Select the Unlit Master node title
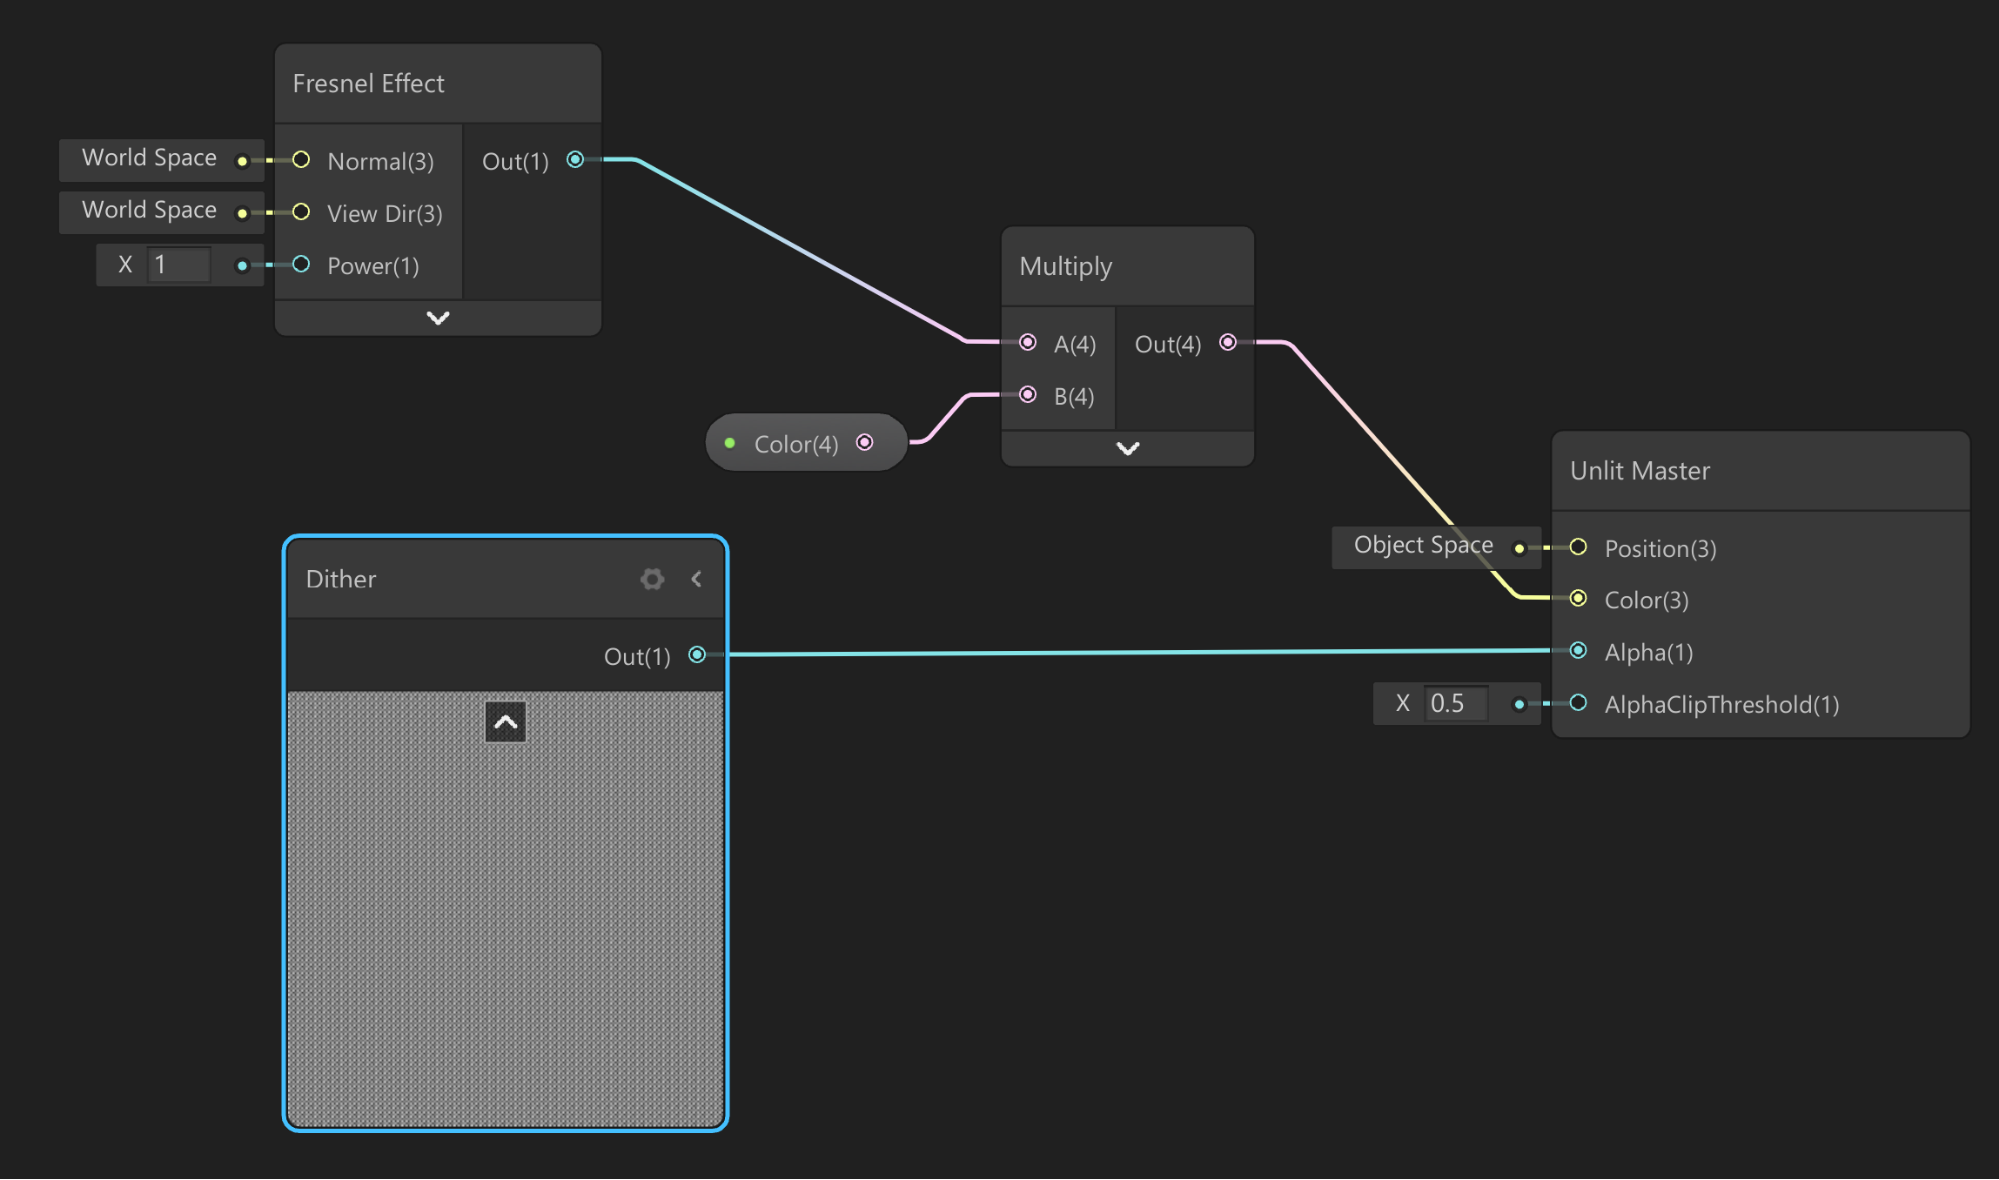This screenshot has width=1999, height=1180. pos(1640,471)
